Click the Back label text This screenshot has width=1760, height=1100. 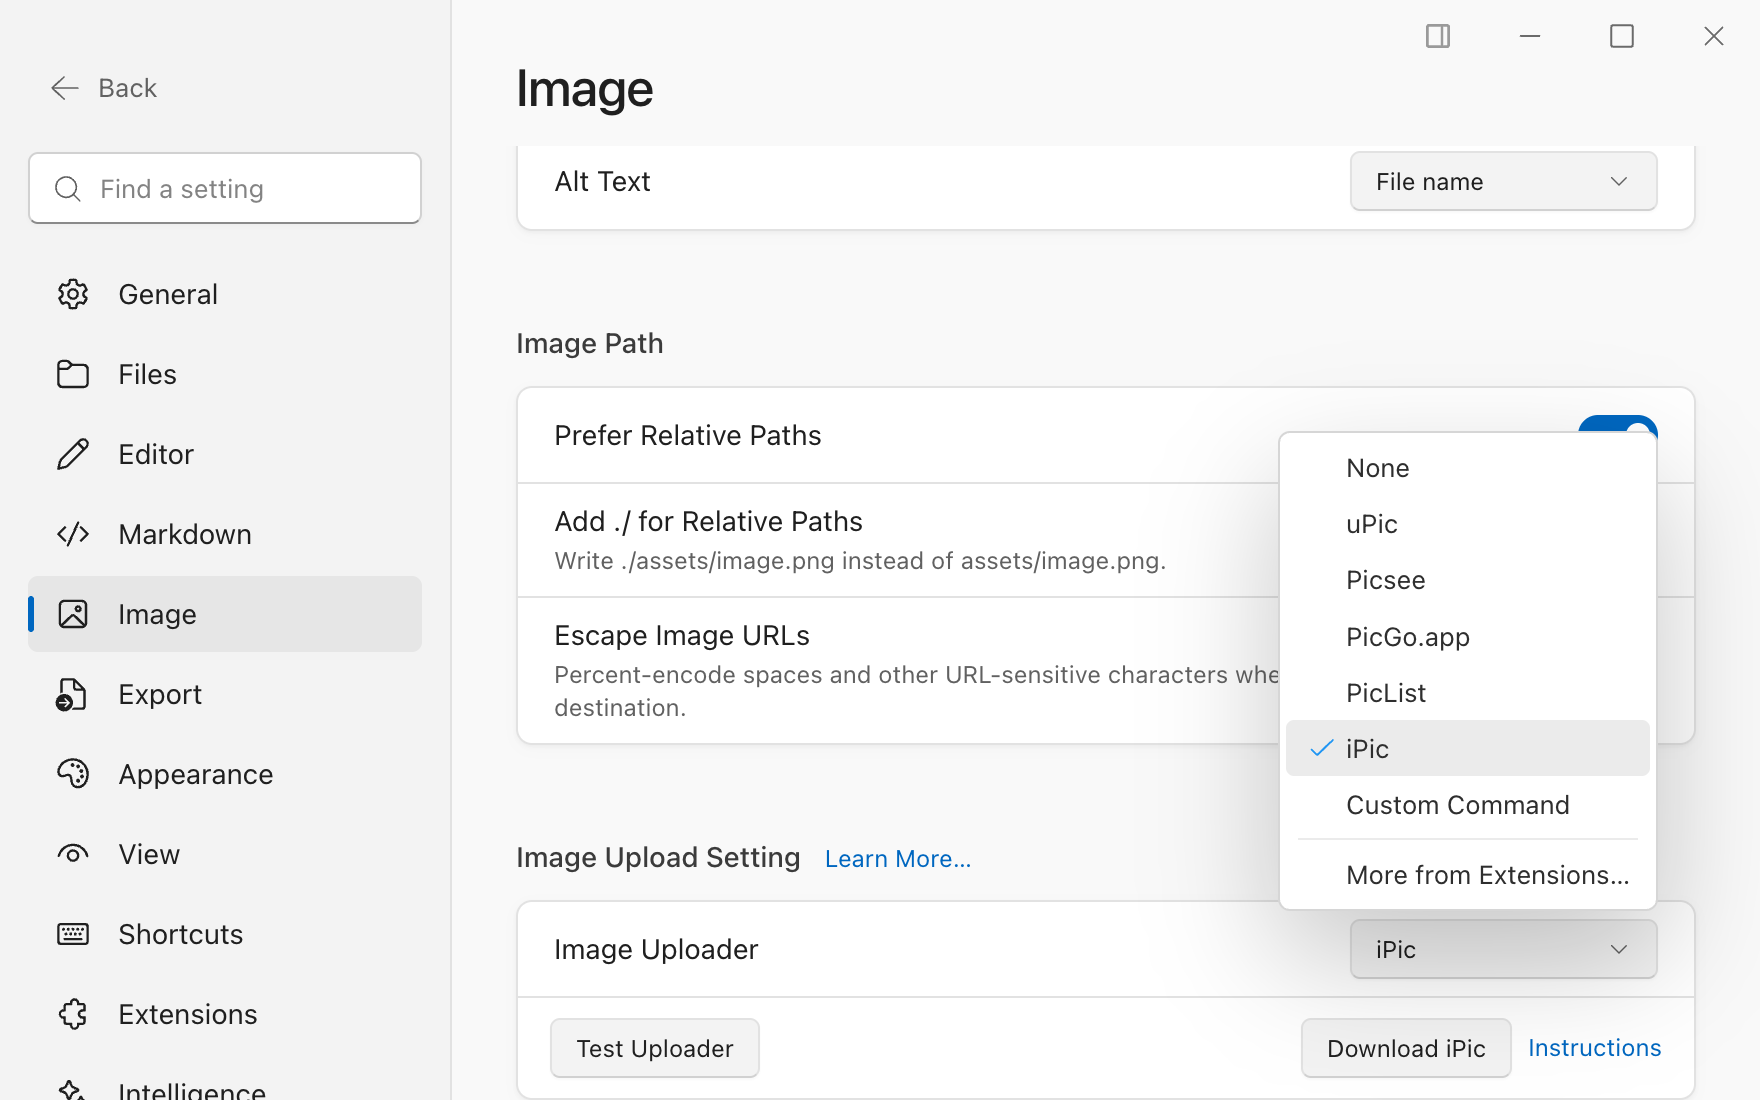(x=127, y=88)
